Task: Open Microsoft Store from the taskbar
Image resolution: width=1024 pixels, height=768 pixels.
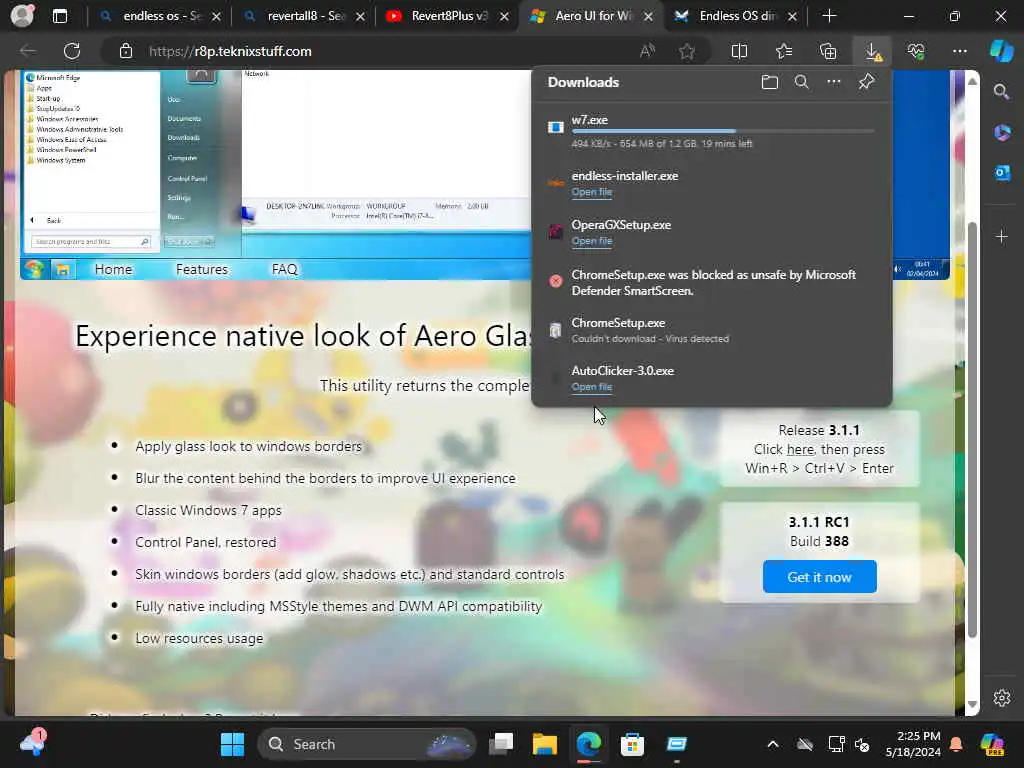Action: [x=632, y=744]
